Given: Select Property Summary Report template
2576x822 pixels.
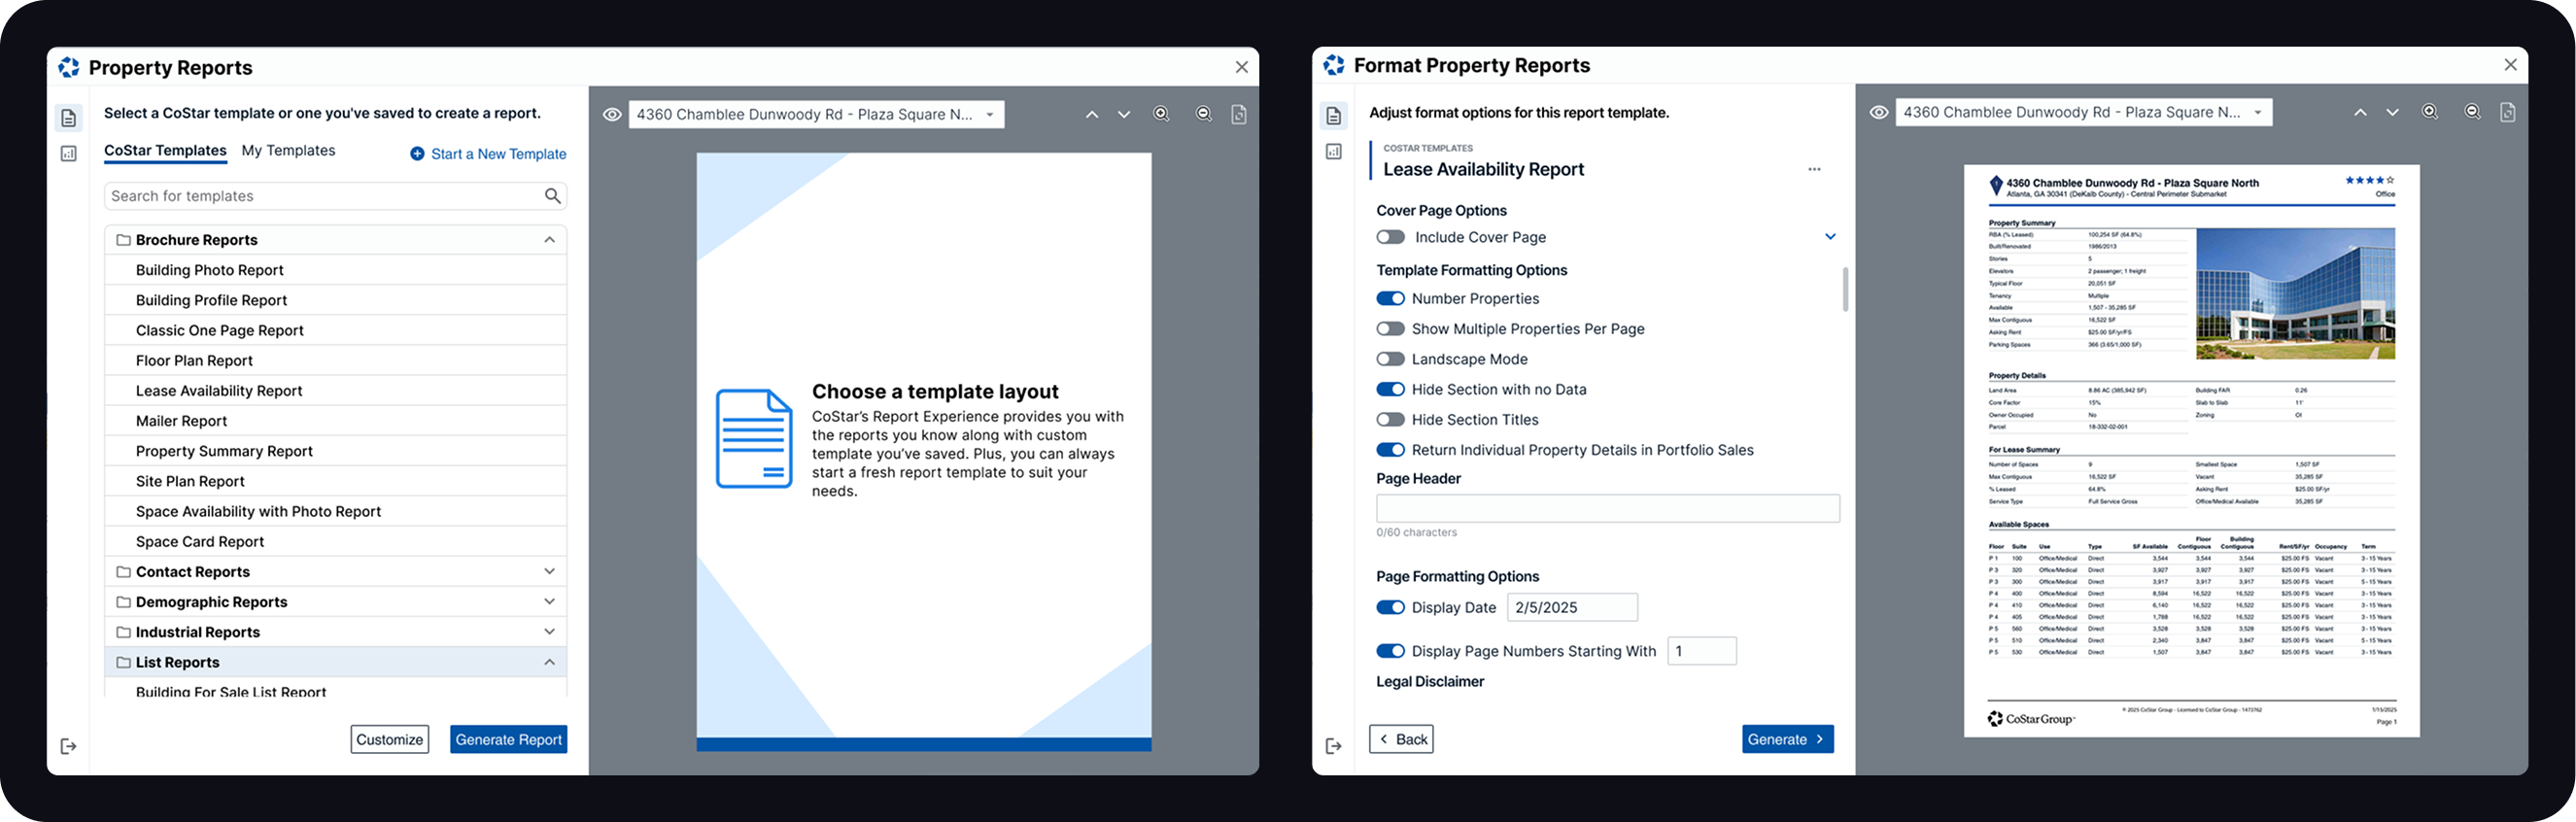Looking at the screenshot, I should tap(335, 451).
